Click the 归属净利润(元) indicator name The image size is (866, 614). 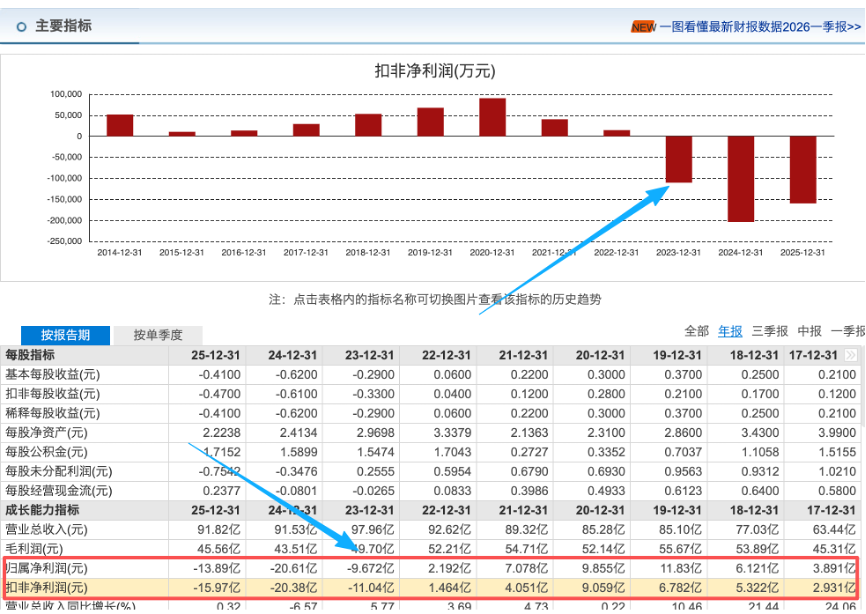coord(46,568)
